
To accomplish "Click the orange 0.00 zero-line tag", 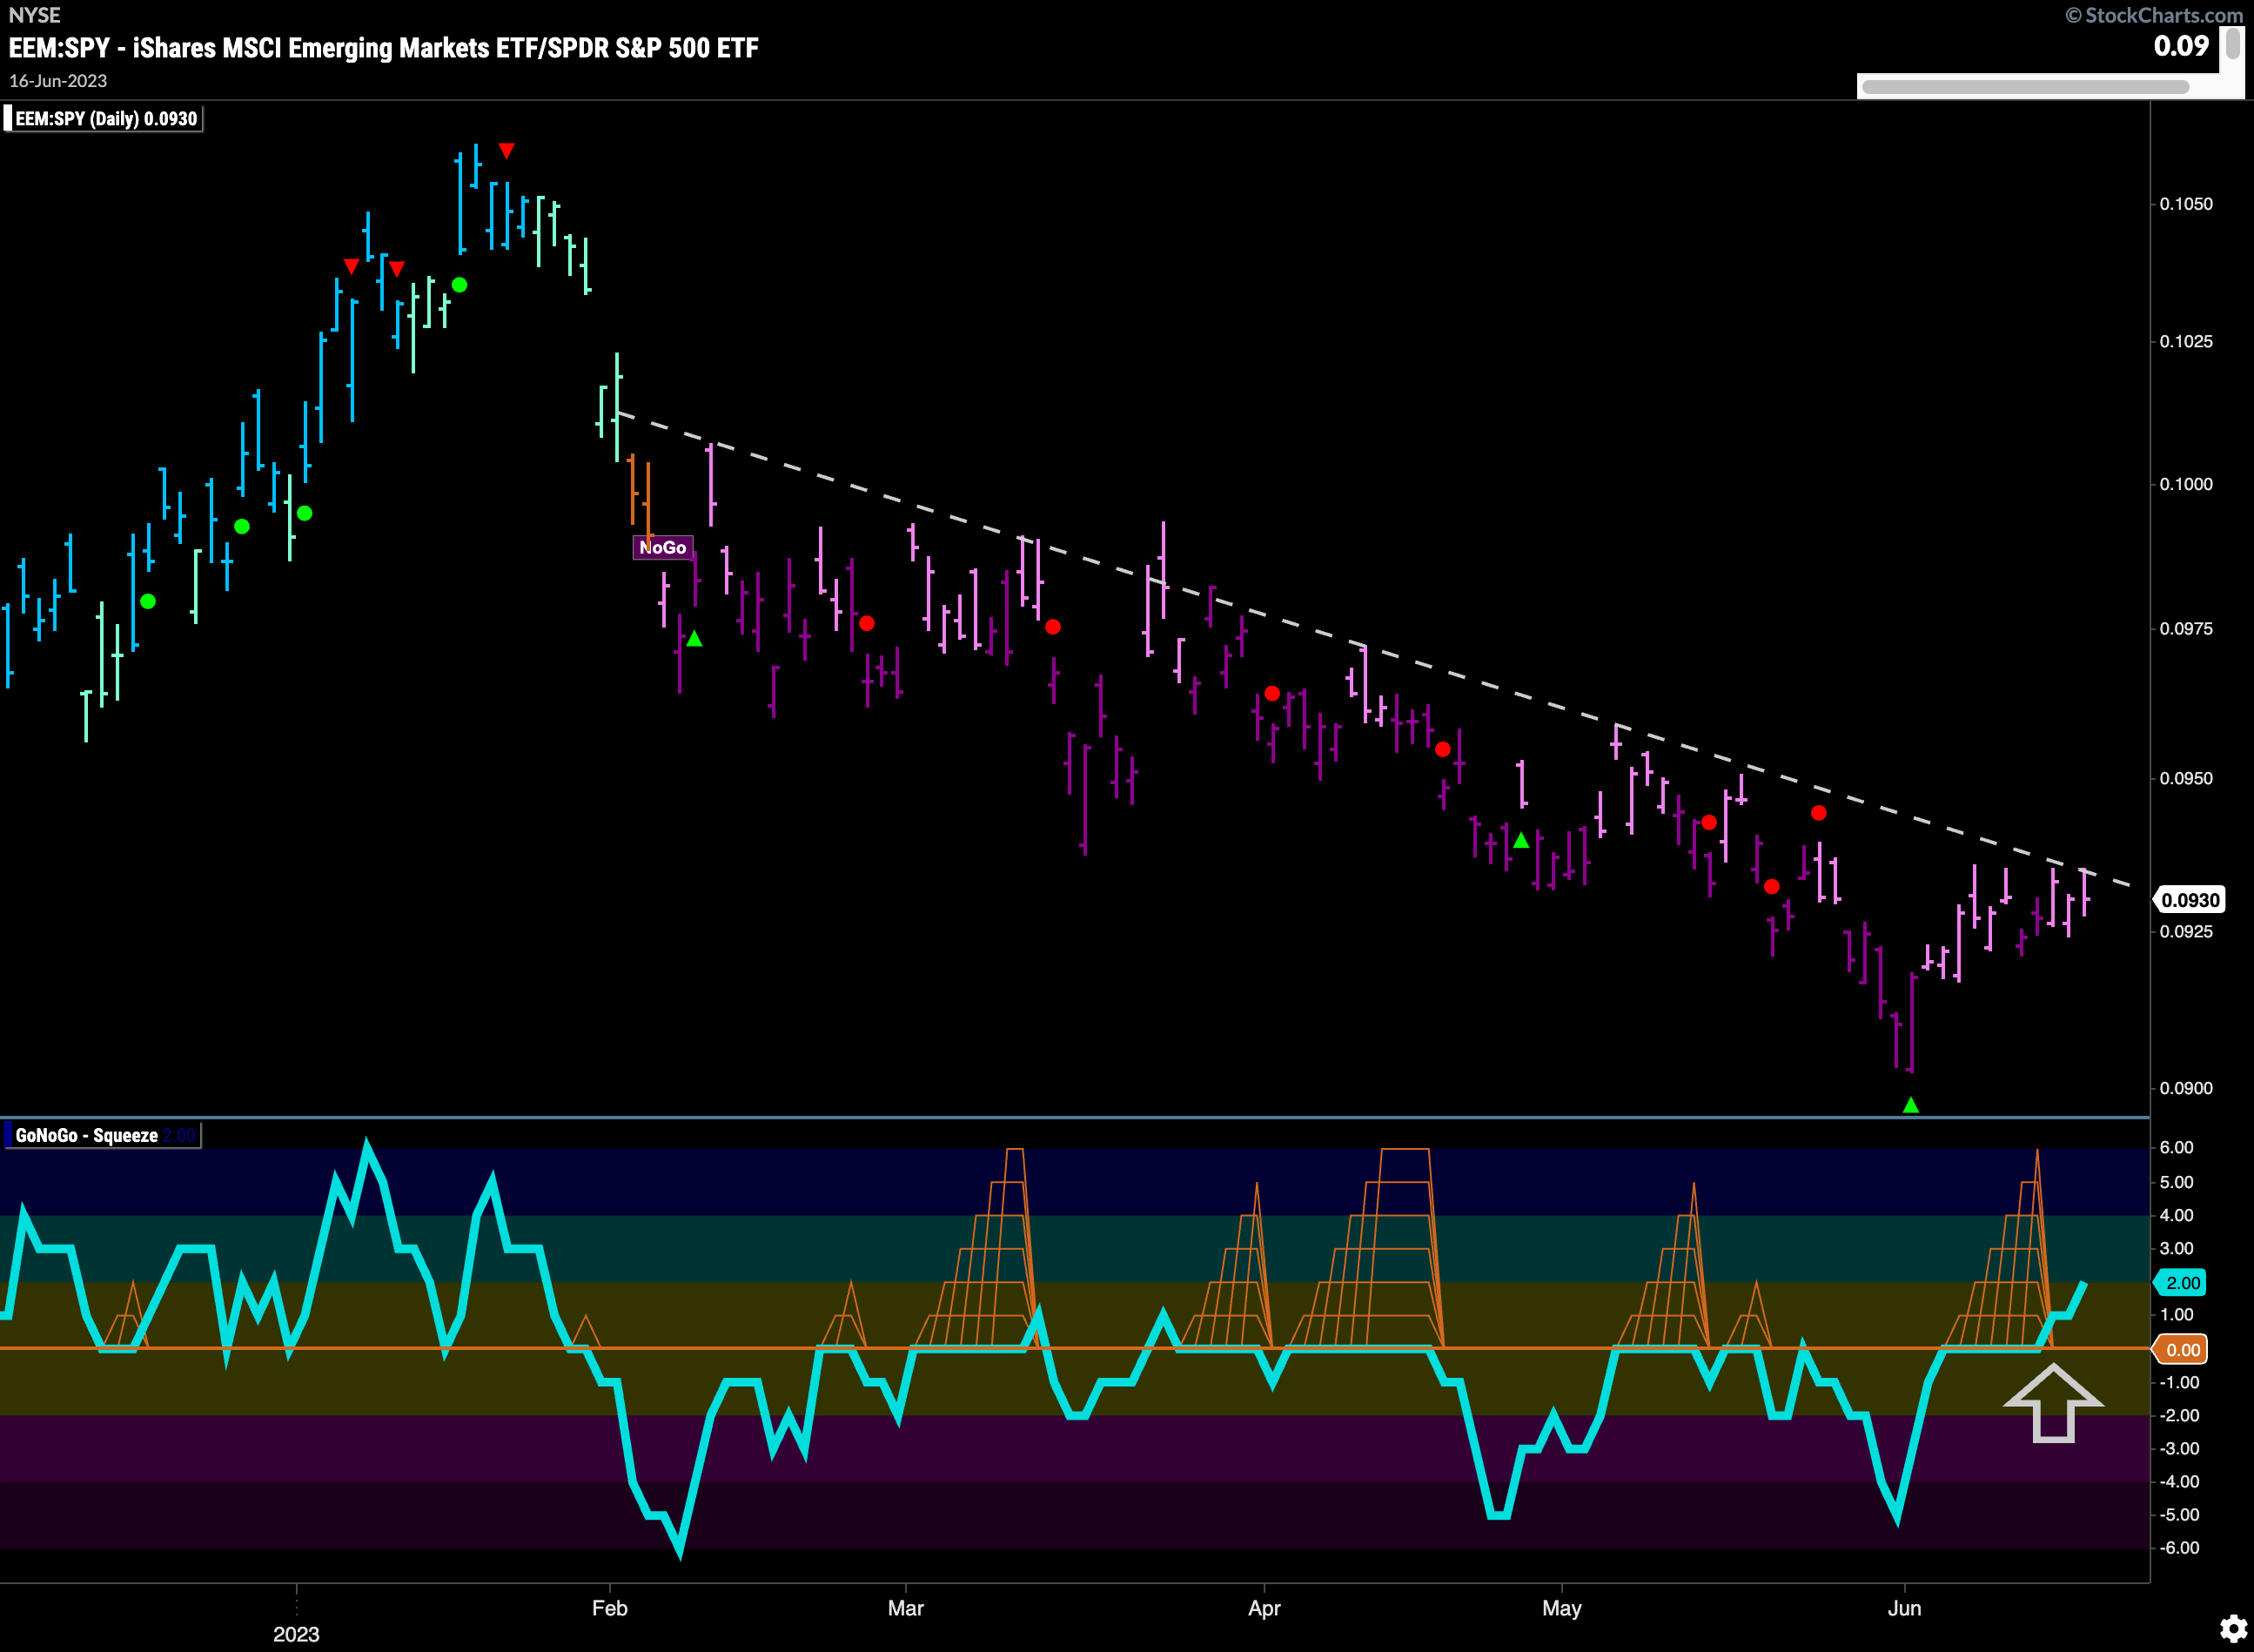I will click(x=2181, y=1349).
